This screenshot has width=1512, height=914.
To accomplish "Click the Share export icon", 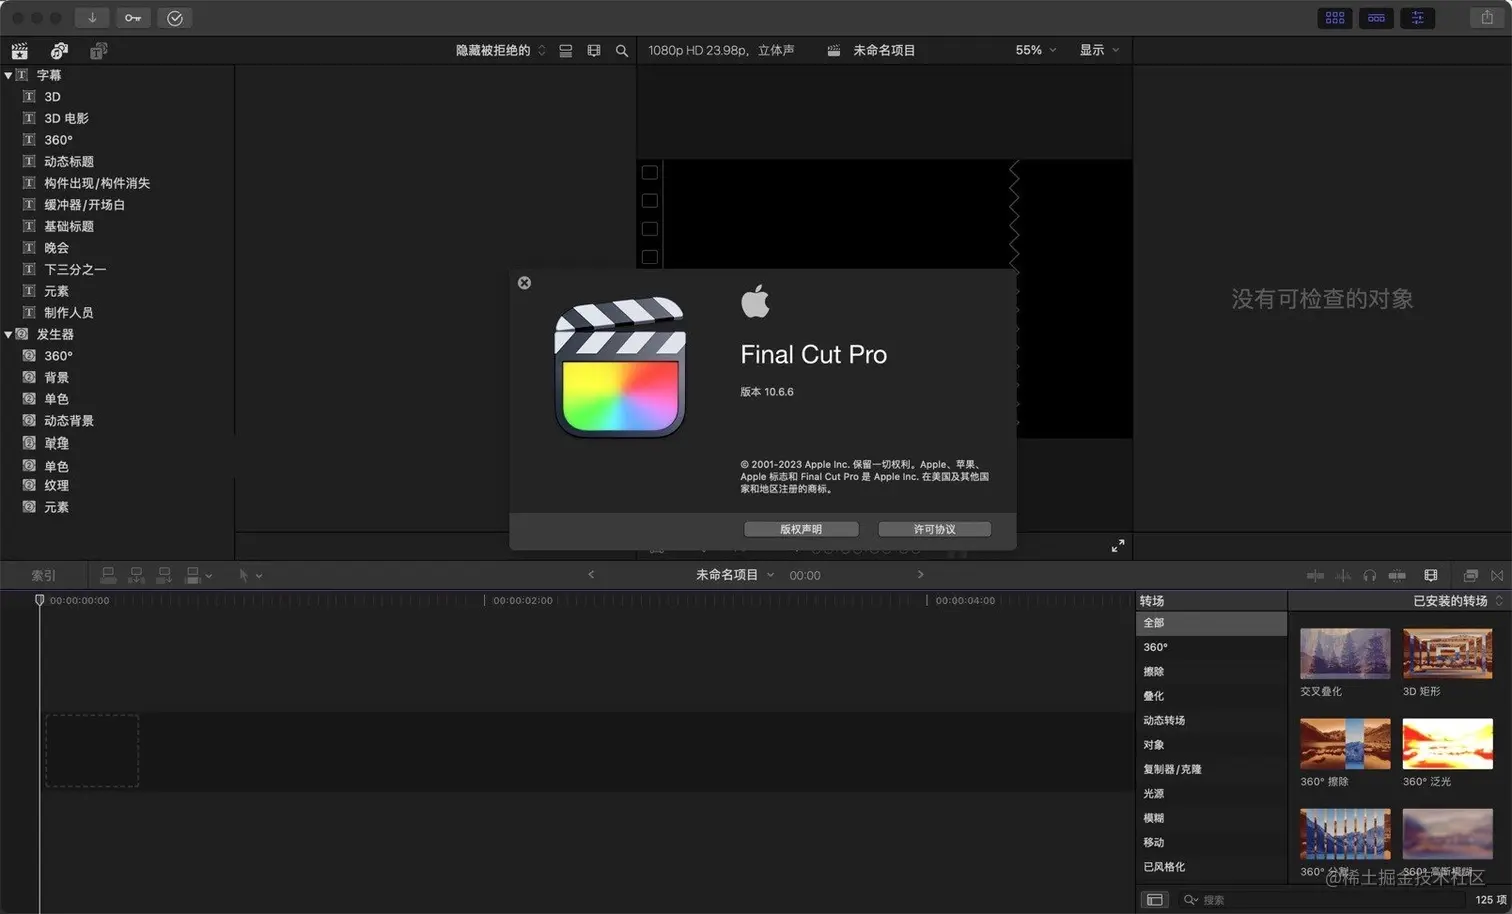I will 1487,17.
